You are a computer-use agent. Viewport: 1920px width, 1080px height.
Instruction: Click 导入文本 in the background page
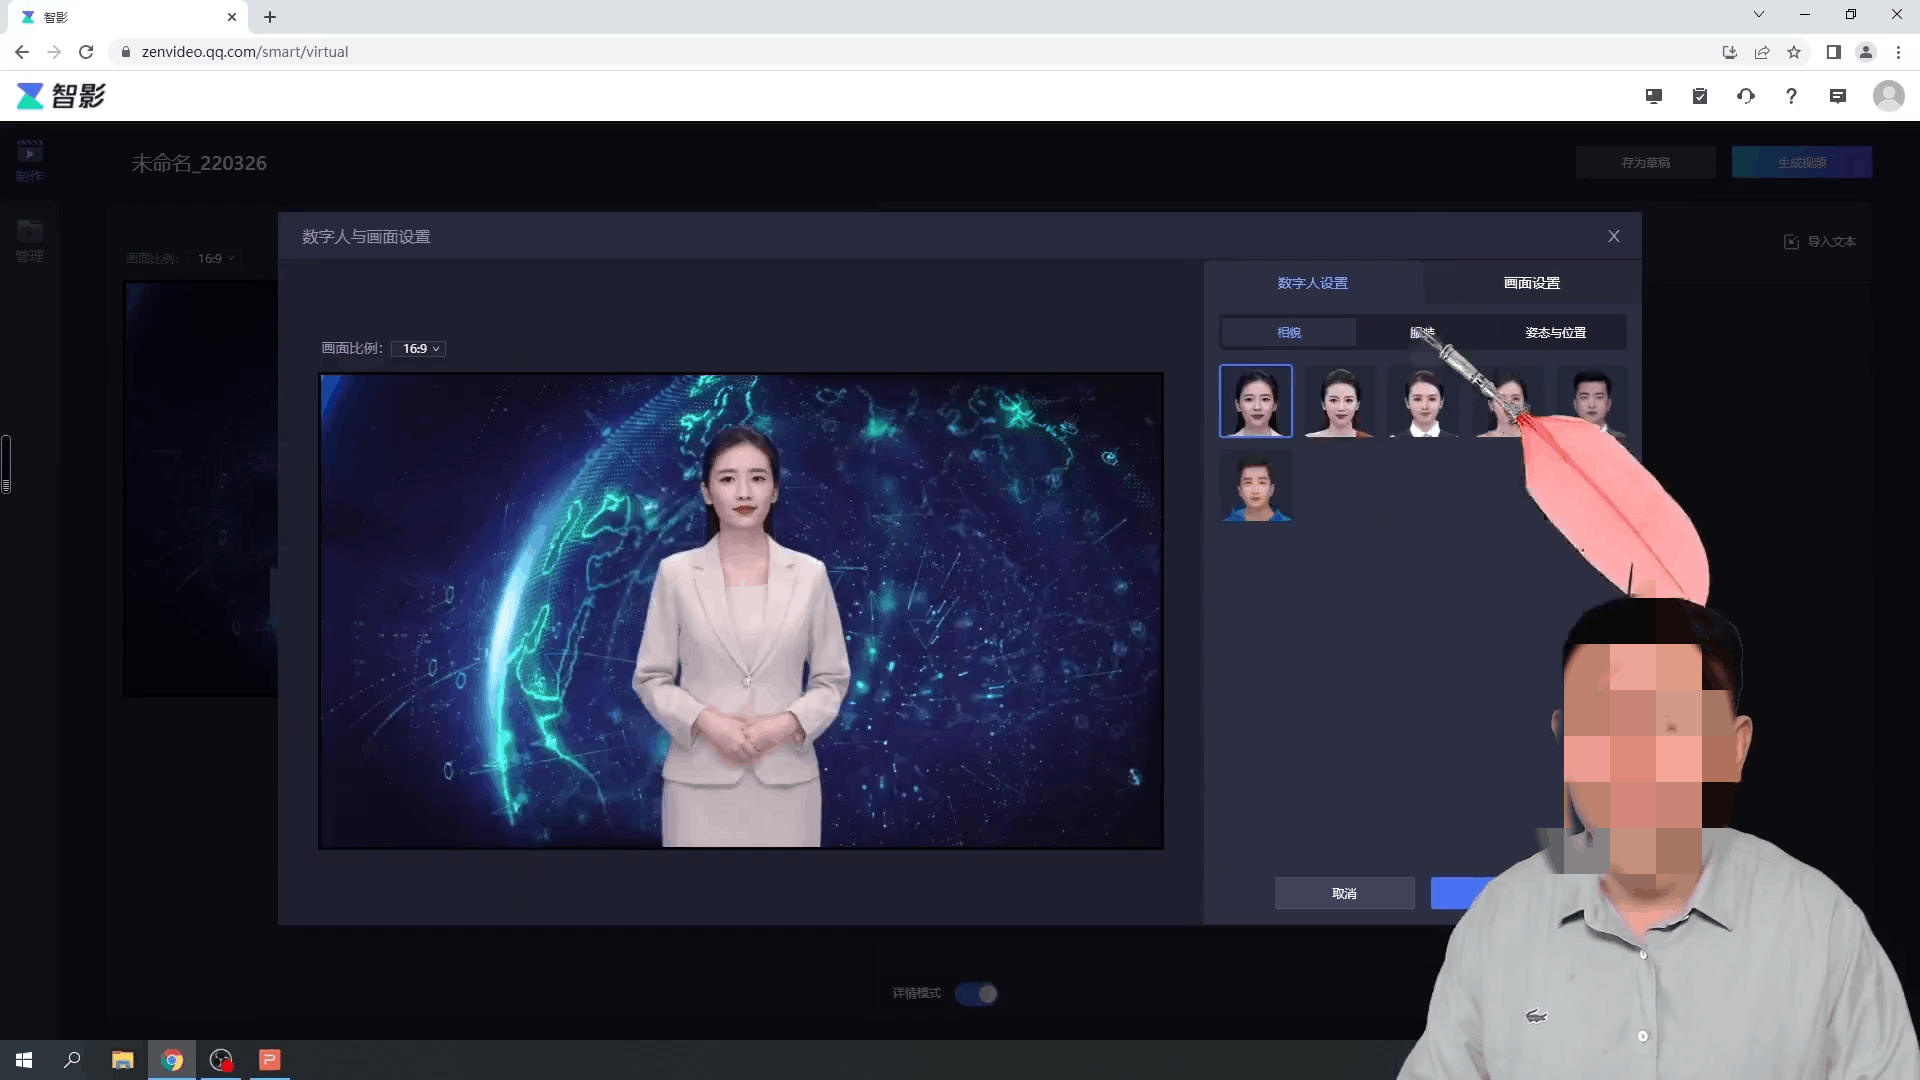tap(1820, 241)
